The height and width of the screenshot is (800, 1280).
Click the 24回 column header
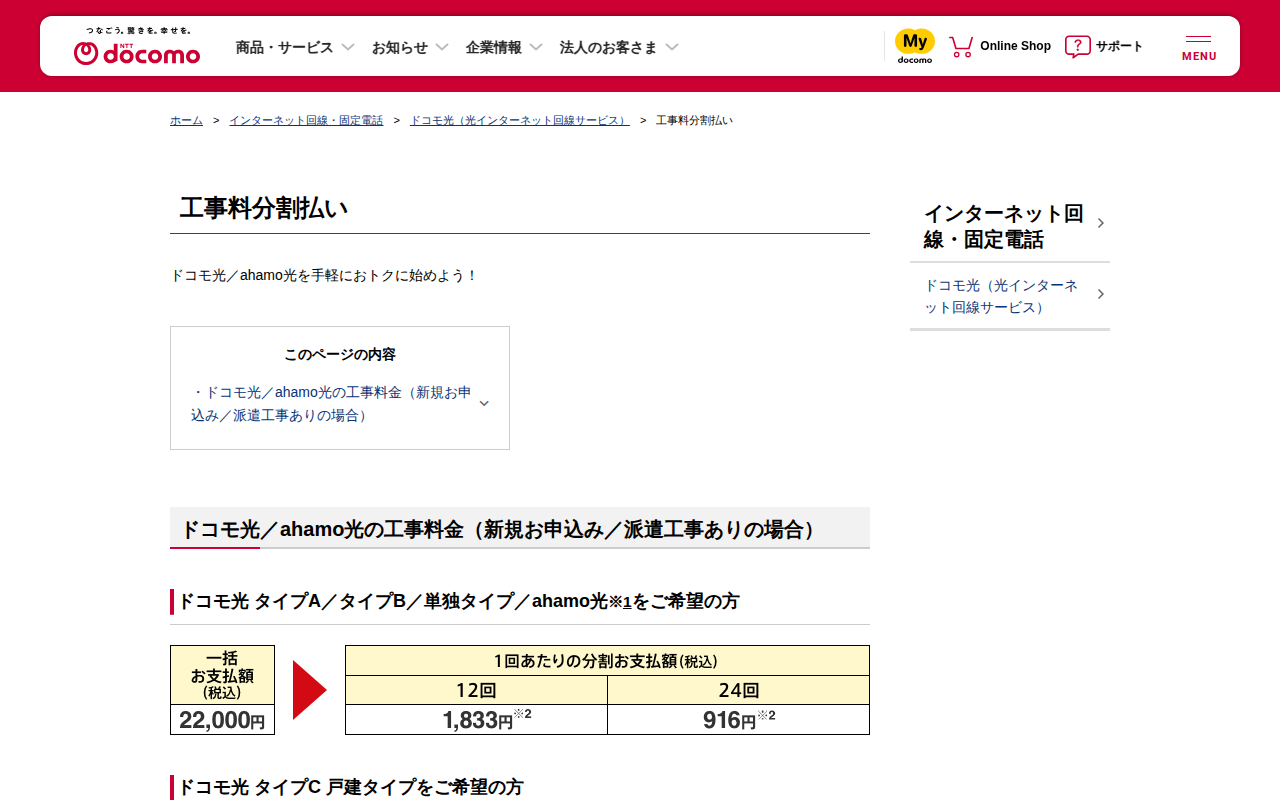pos(738,690)
